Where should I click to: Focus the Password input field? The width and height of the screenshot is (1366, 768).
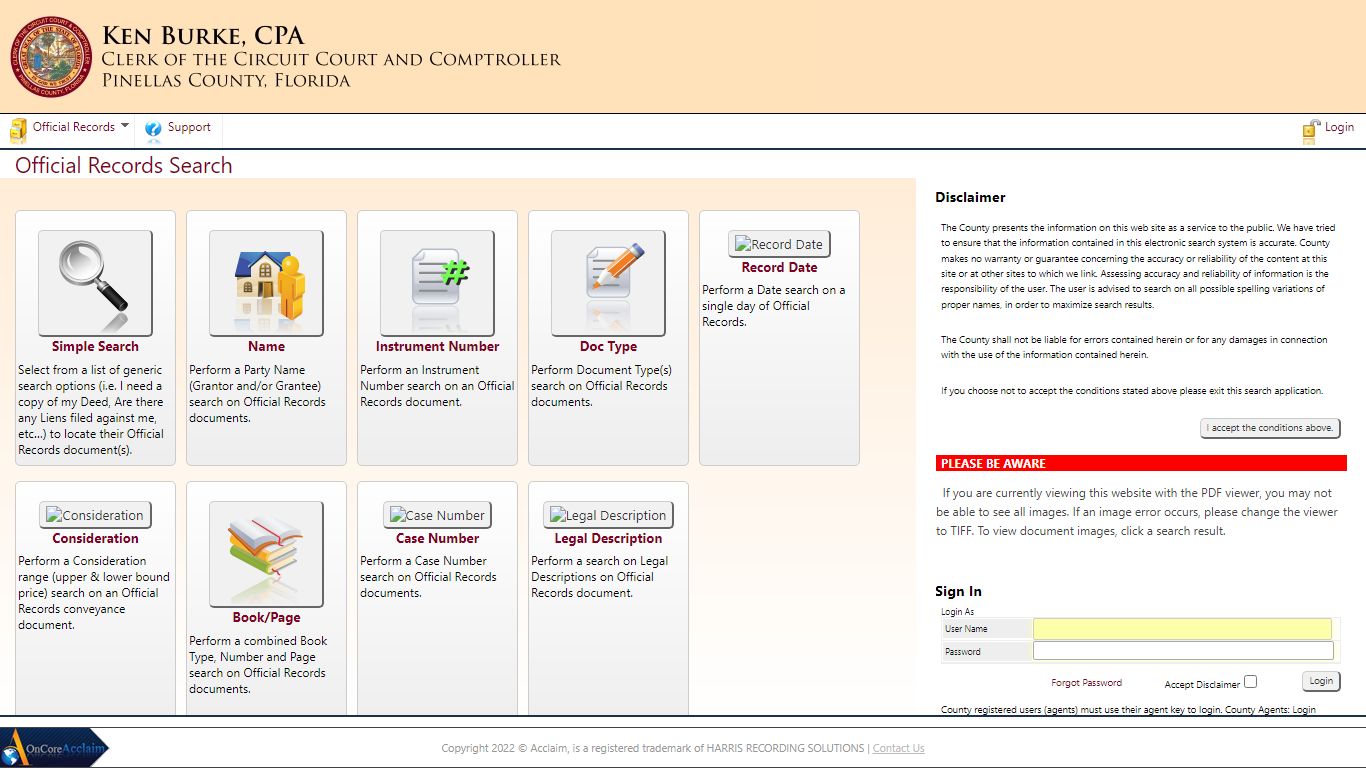click(x=1183, y=651)
